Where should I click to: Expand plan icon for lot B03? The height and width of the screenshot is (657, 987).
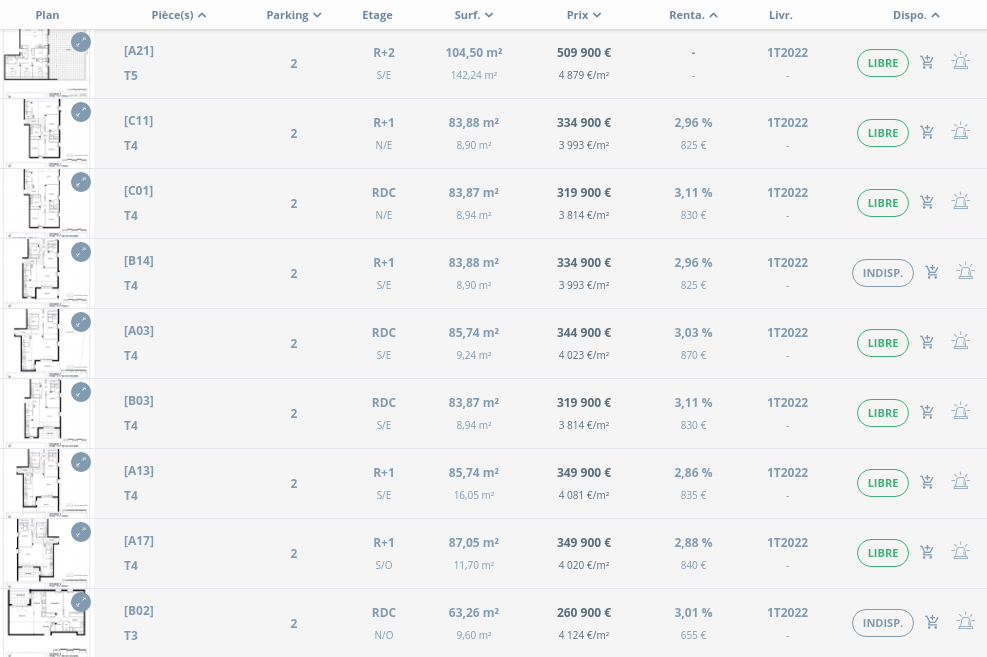[81, 392]
